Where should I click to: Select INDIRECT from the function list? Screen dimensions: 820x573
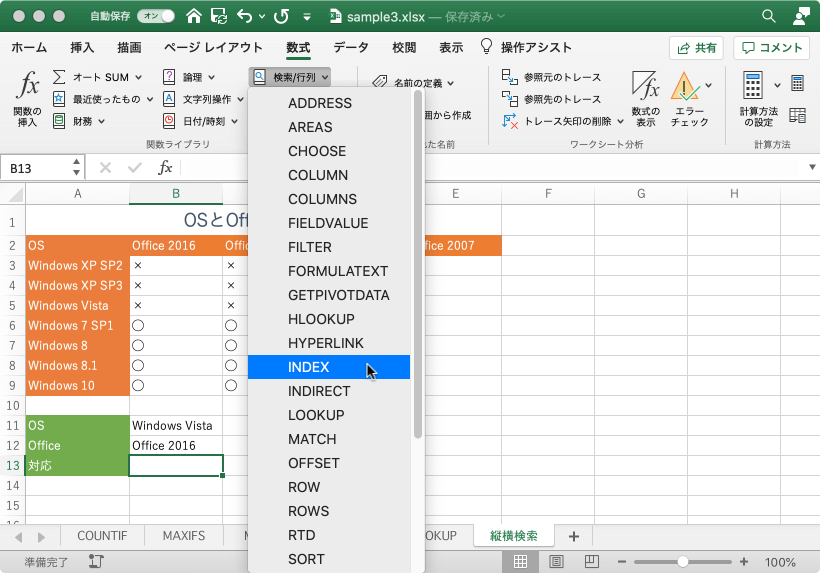329,391
